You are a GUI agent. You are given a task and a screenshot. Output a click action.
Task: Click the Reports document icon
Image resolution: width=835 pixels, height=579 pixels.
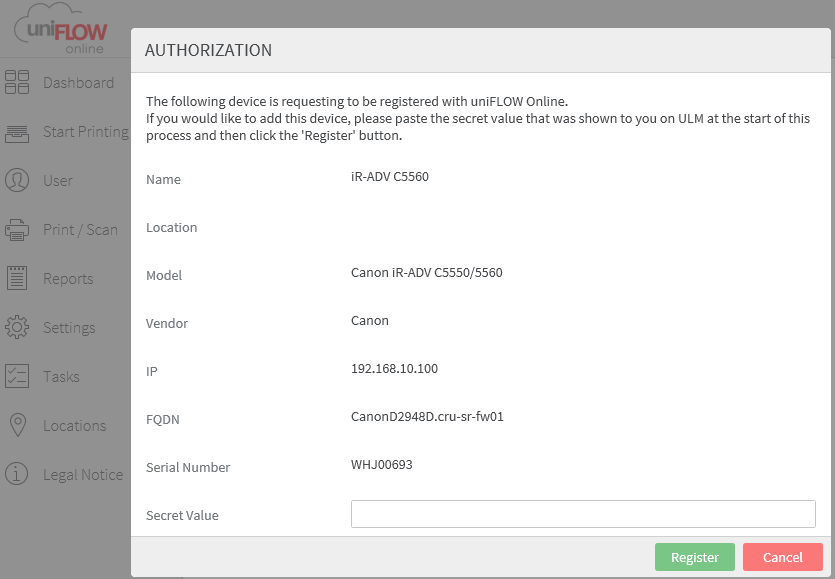pos(17,279)
